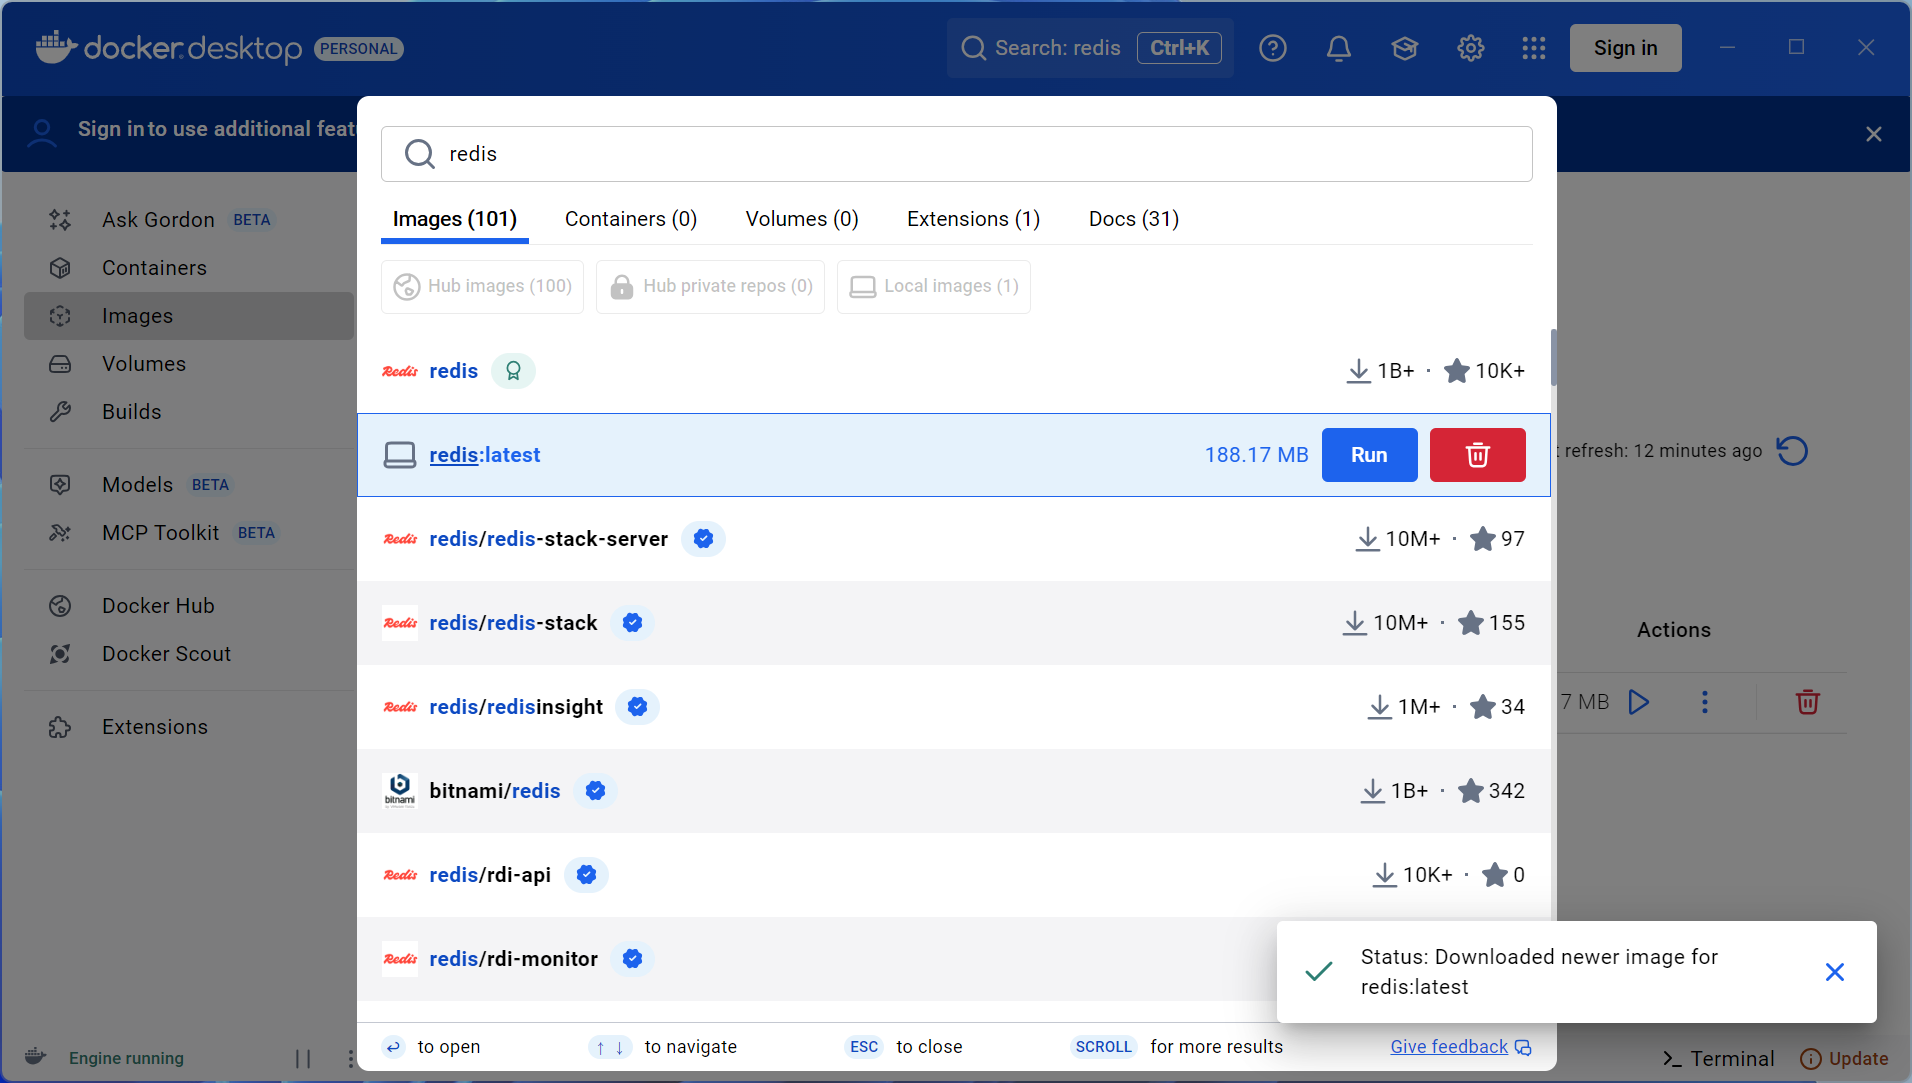Open the redis/rdi-api result

click(x=954, y=875)
